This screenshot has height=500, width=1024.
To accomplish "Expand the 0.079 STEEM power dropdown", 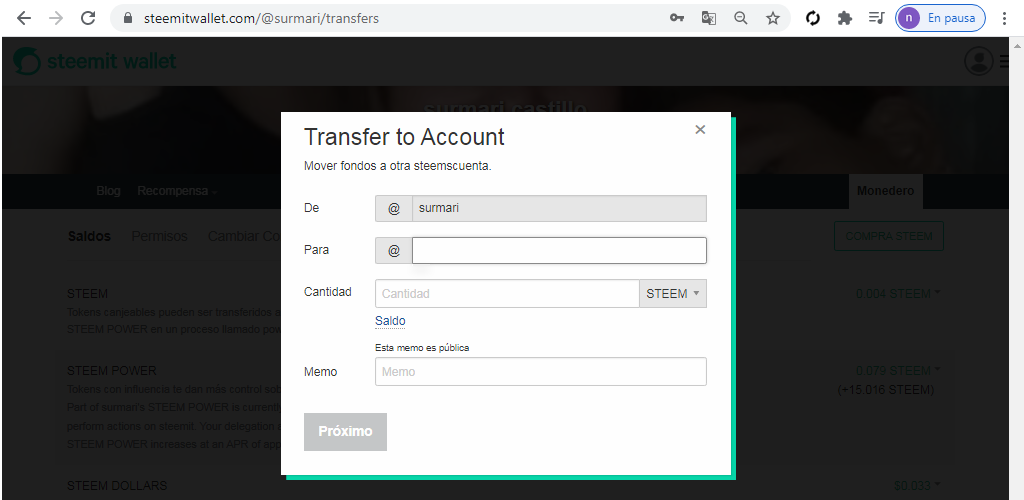I will (x=898, y=371).
